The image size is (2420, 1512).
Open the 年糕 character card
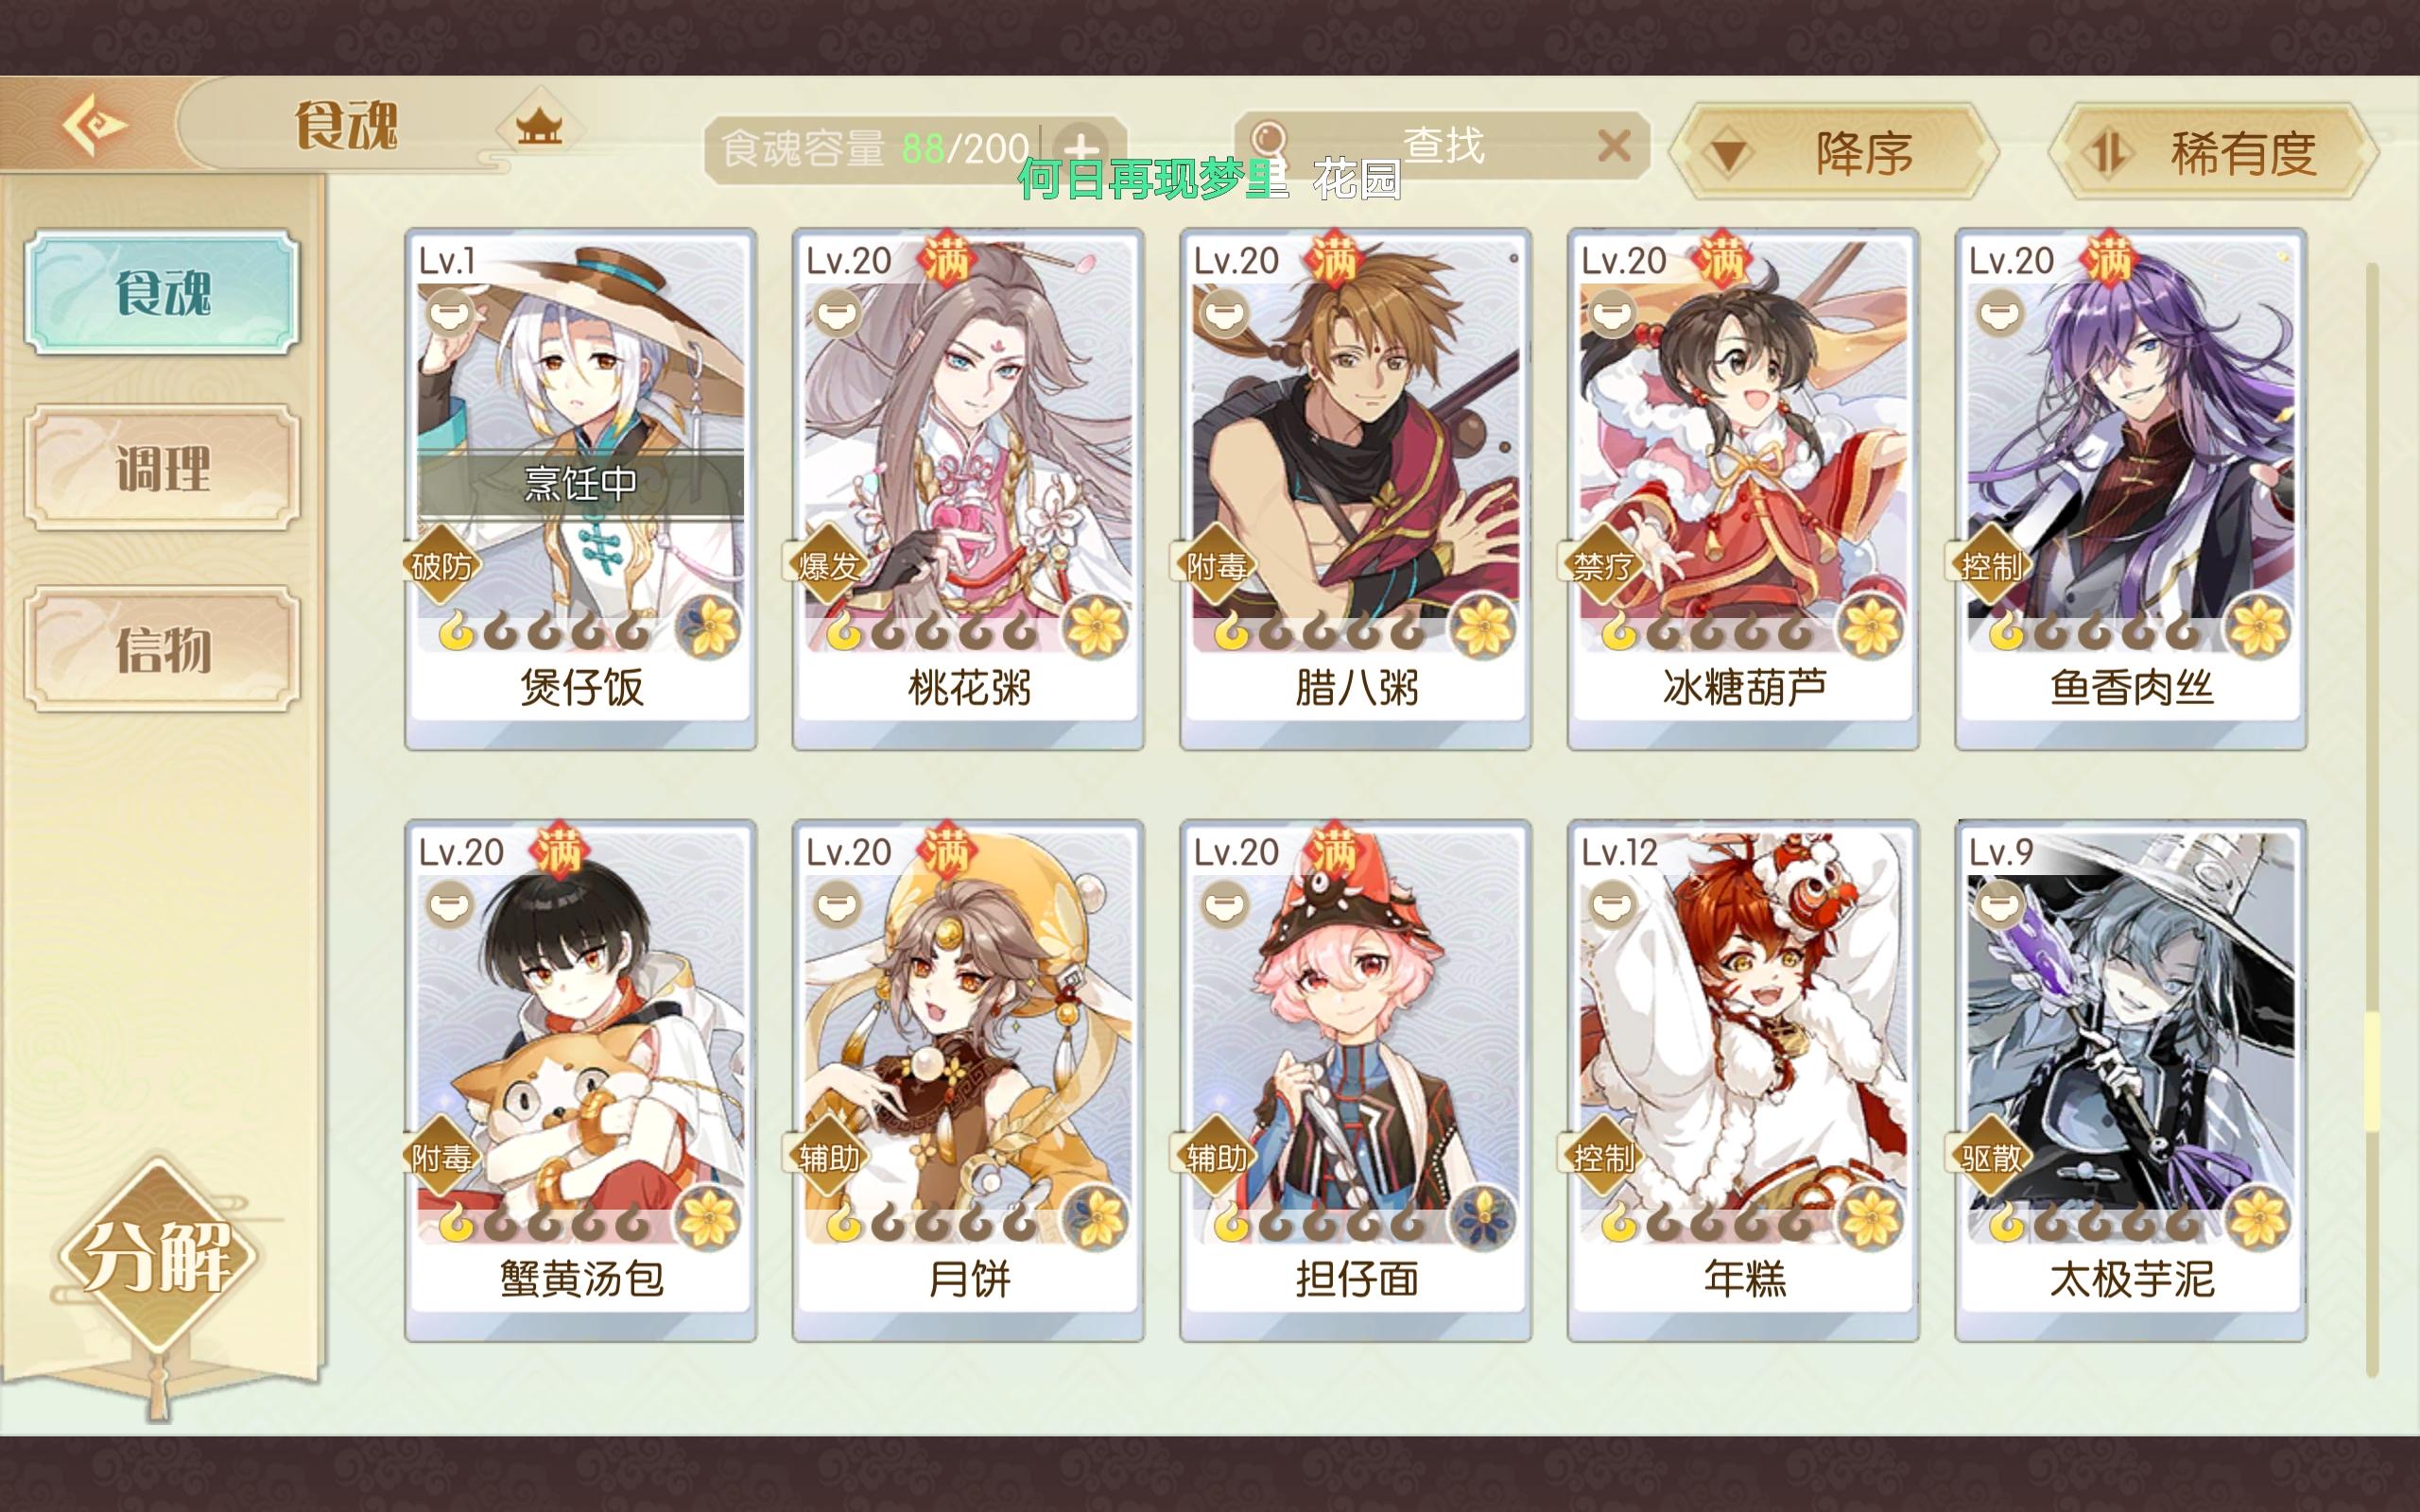[1743, 1081]
